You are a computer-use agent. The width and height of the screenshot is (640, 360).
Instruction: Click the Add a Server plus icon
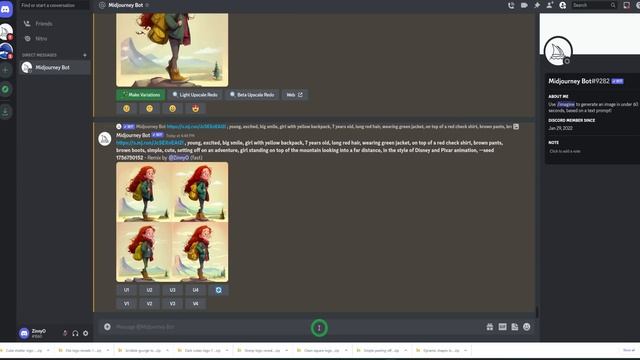click(6, 70)
